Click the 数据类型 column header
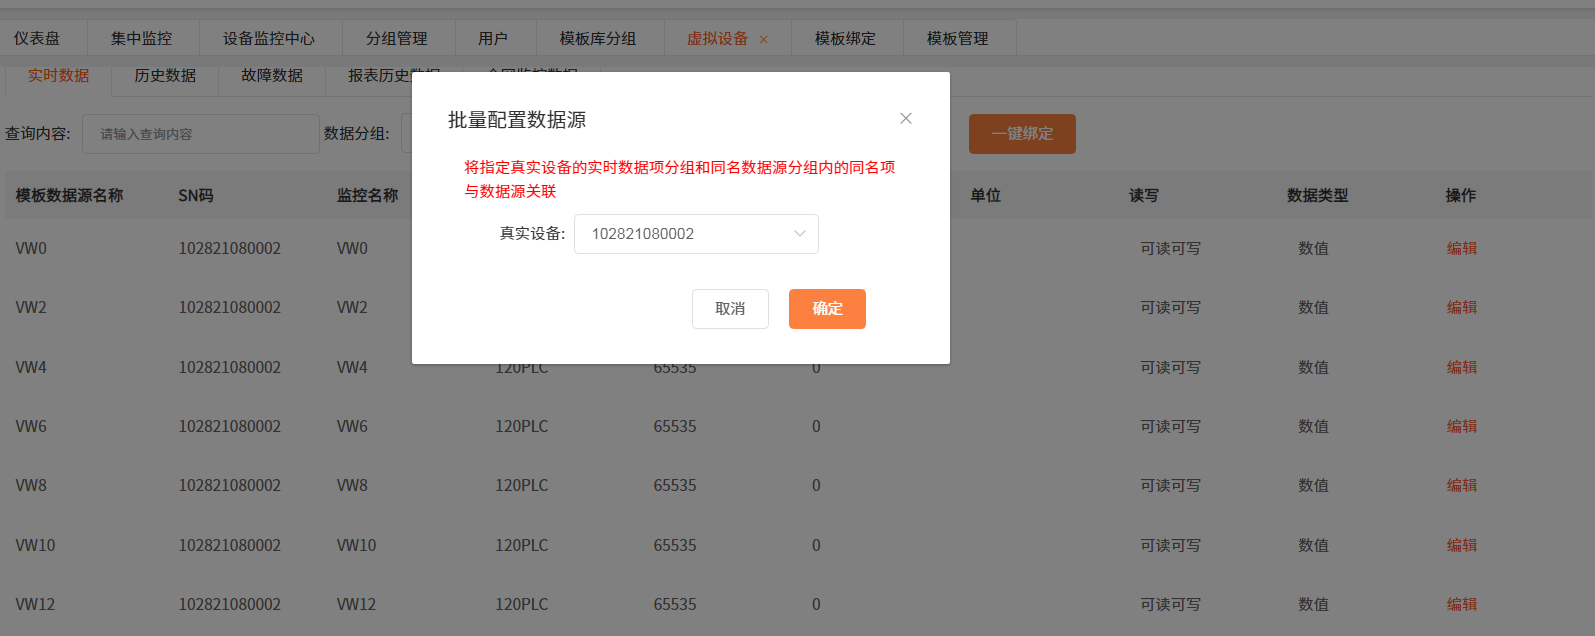This screenshot has width=1595, height=636. [1317, 195]
